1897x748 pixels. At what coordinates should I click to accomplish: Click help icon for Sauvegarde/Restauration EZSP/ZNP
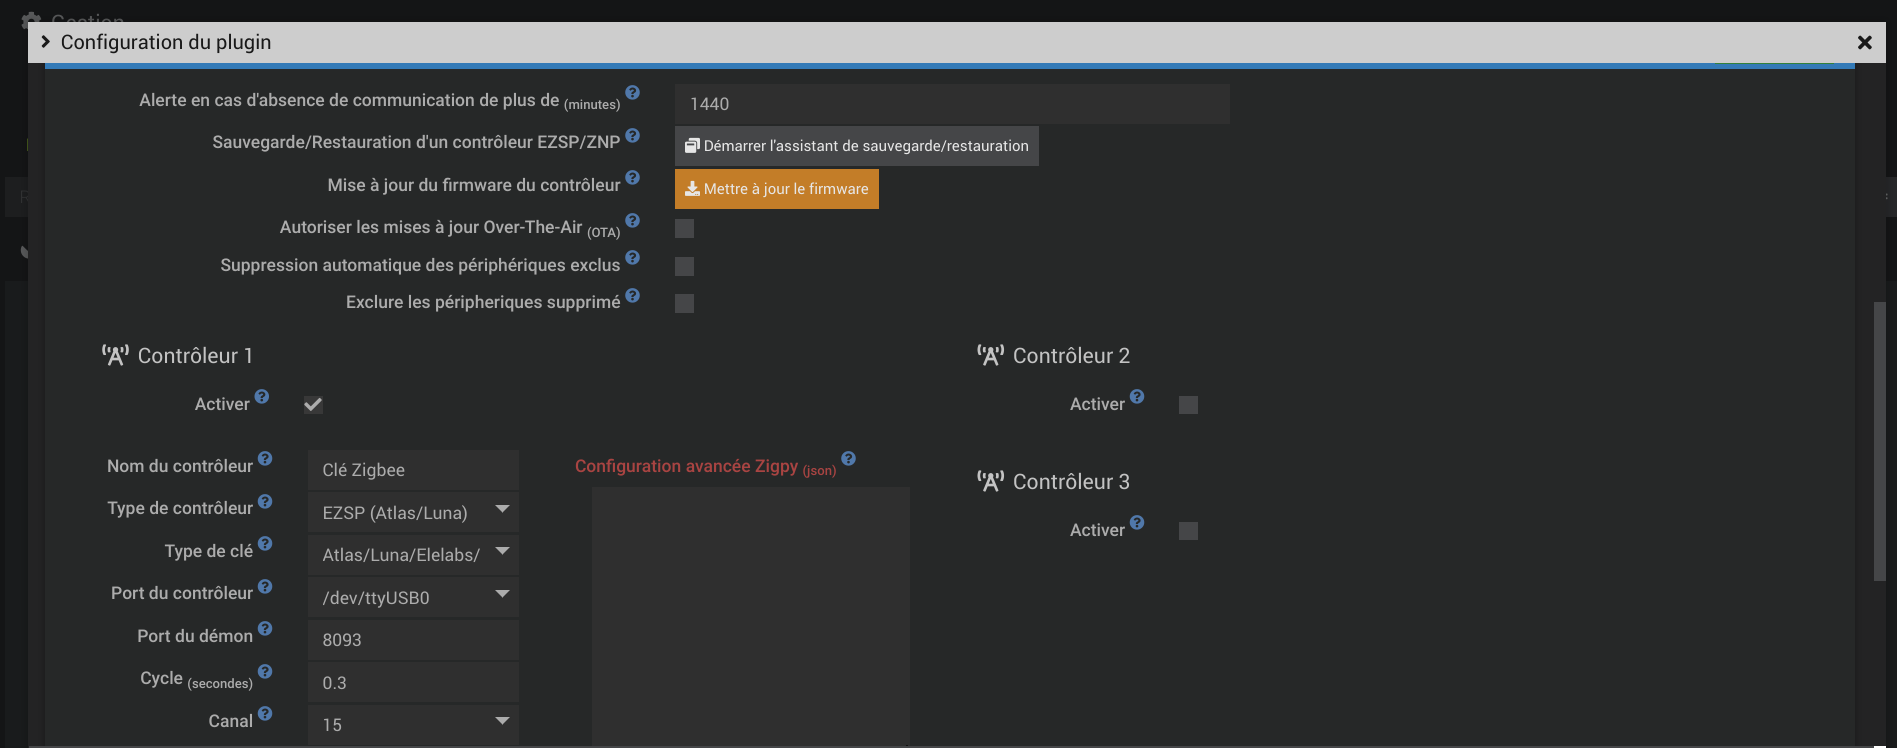[x=632, y=136]
